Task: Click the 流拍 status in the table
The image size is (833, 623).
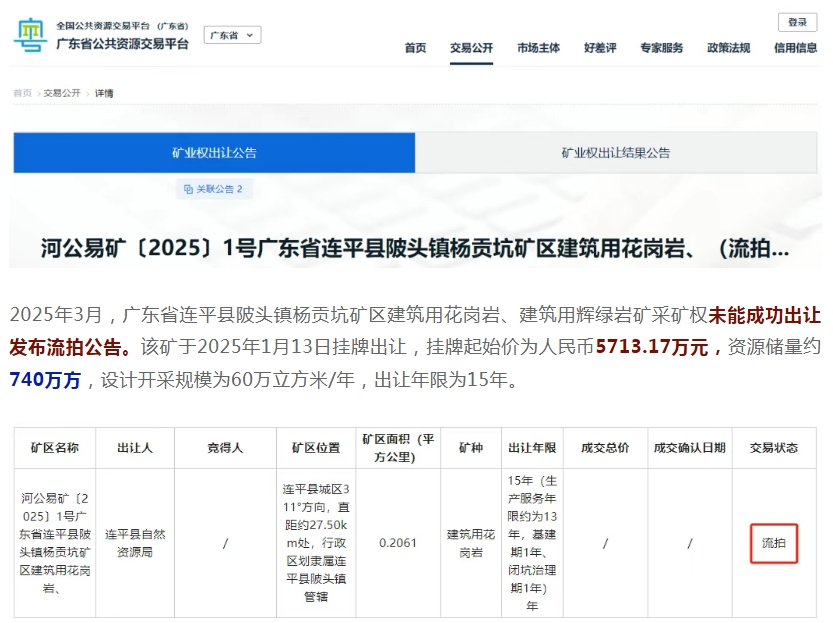Action: (x=774, y=544)
